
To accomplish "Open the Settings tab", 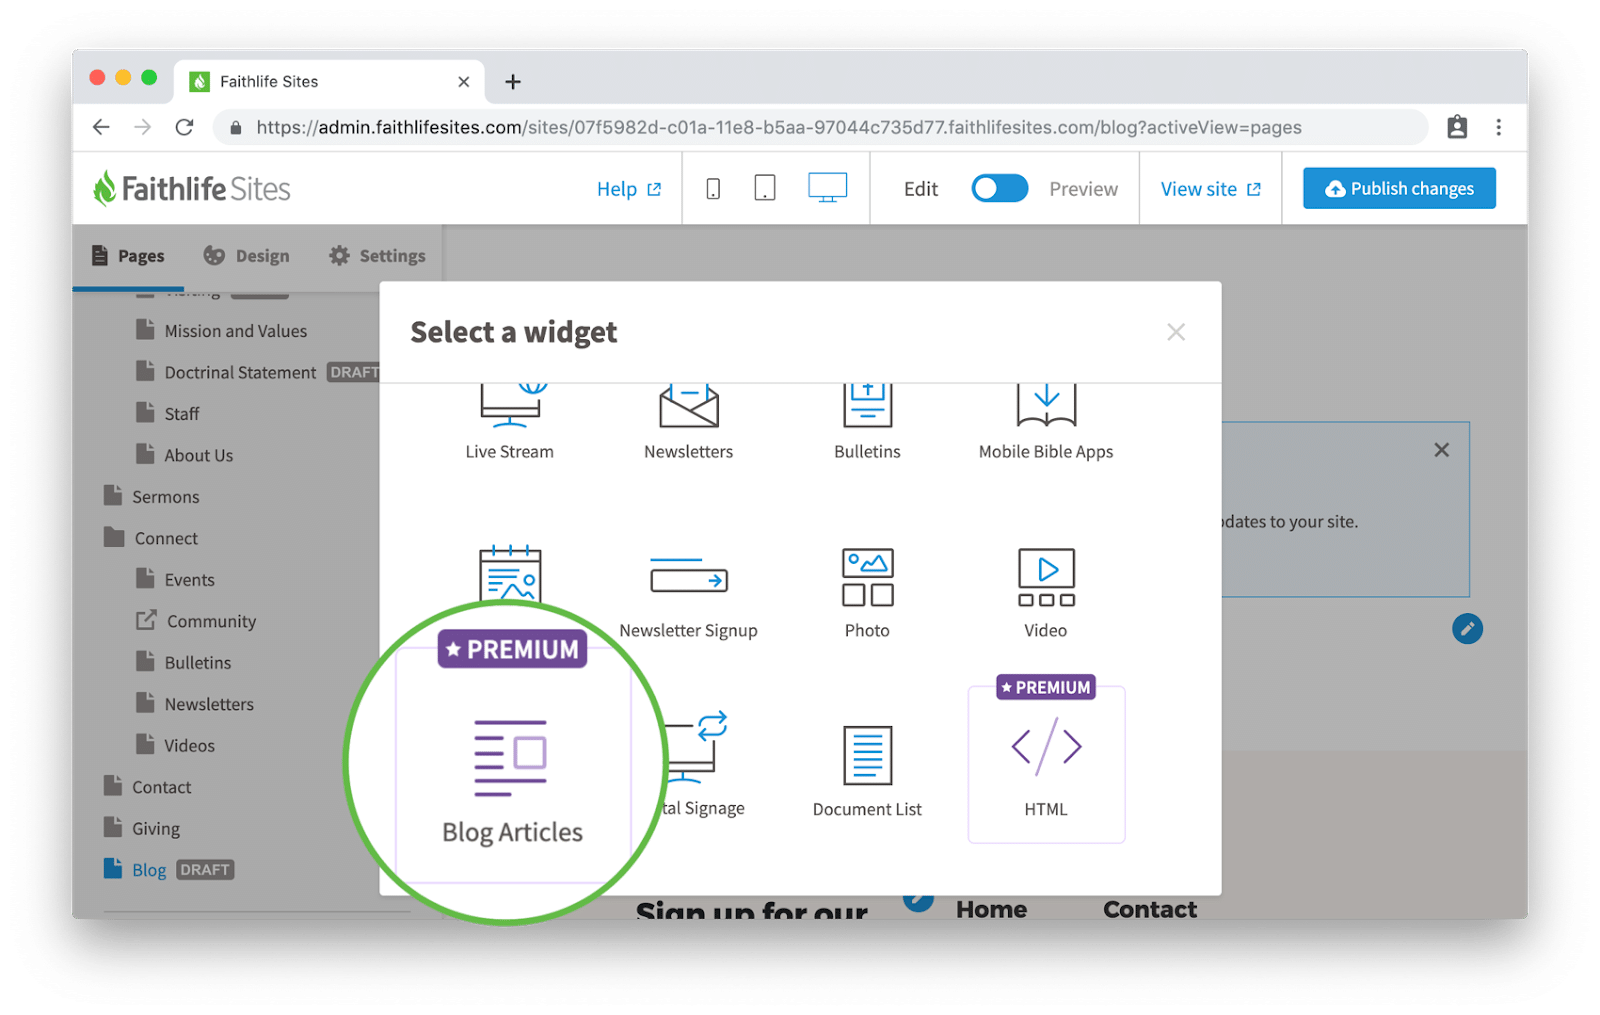I will [377, 256].
